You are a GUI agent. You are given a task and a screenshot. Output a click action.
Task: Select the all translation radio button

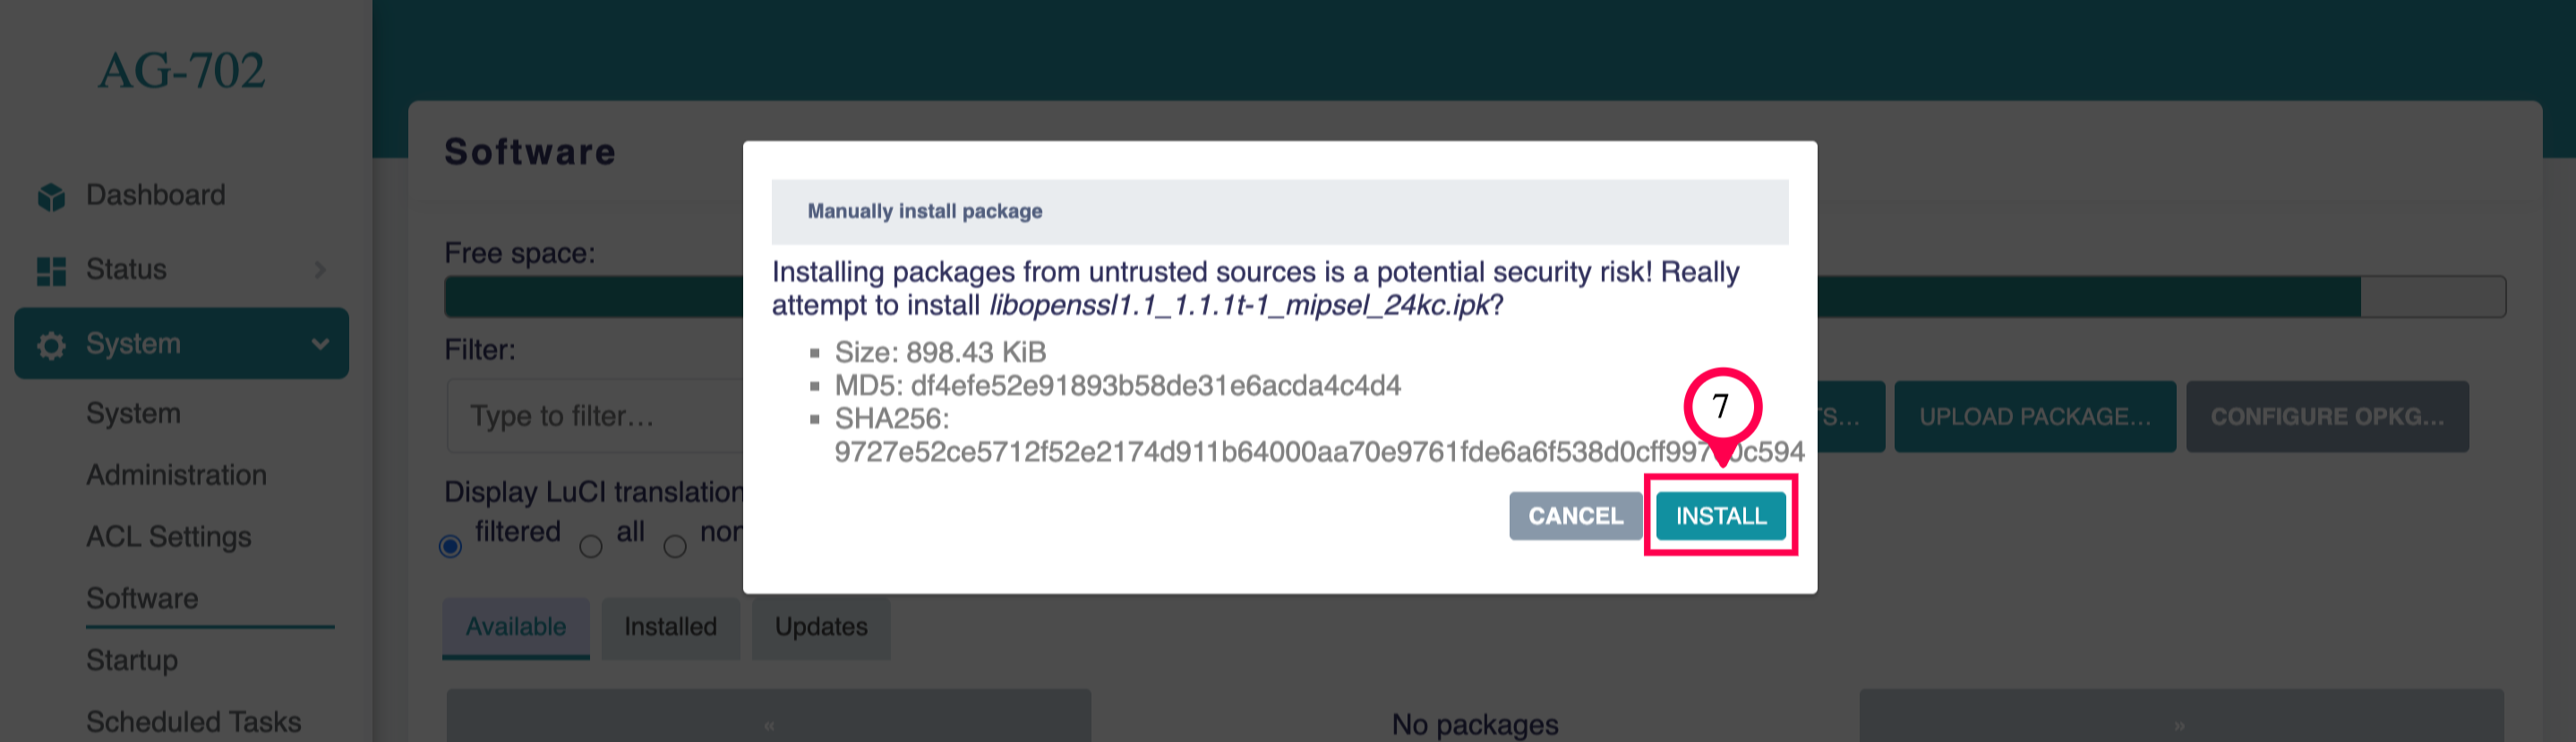pos(591,546)
